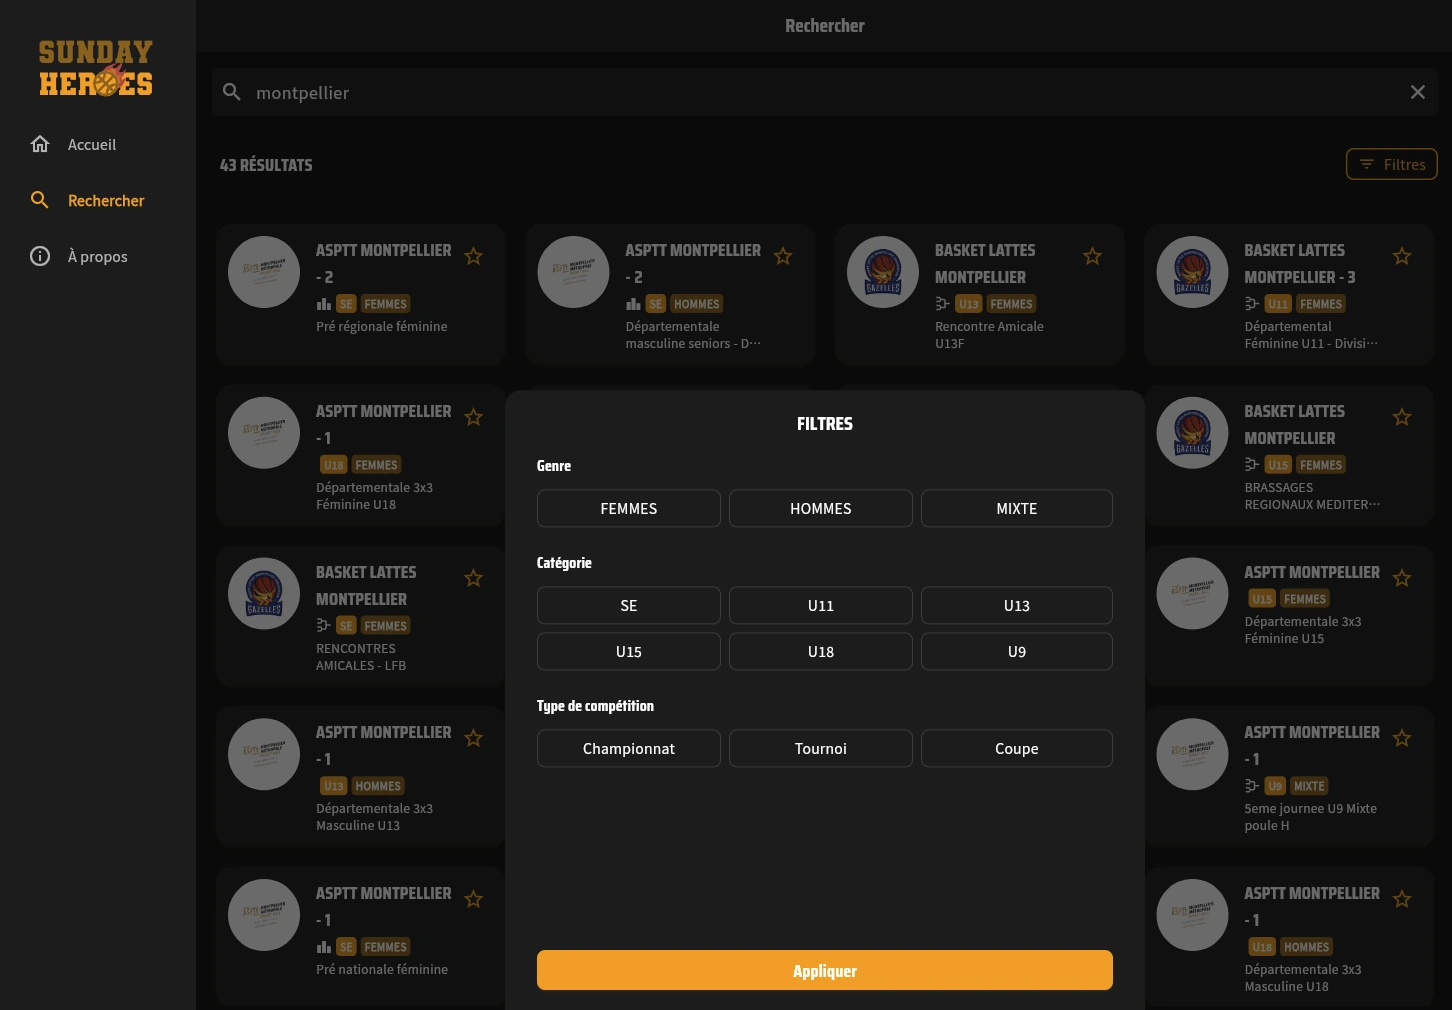Click ASPTT logo on Pré régionale féminine card
Viewport: 1452px width, 1010px height.
pos(264,272)
